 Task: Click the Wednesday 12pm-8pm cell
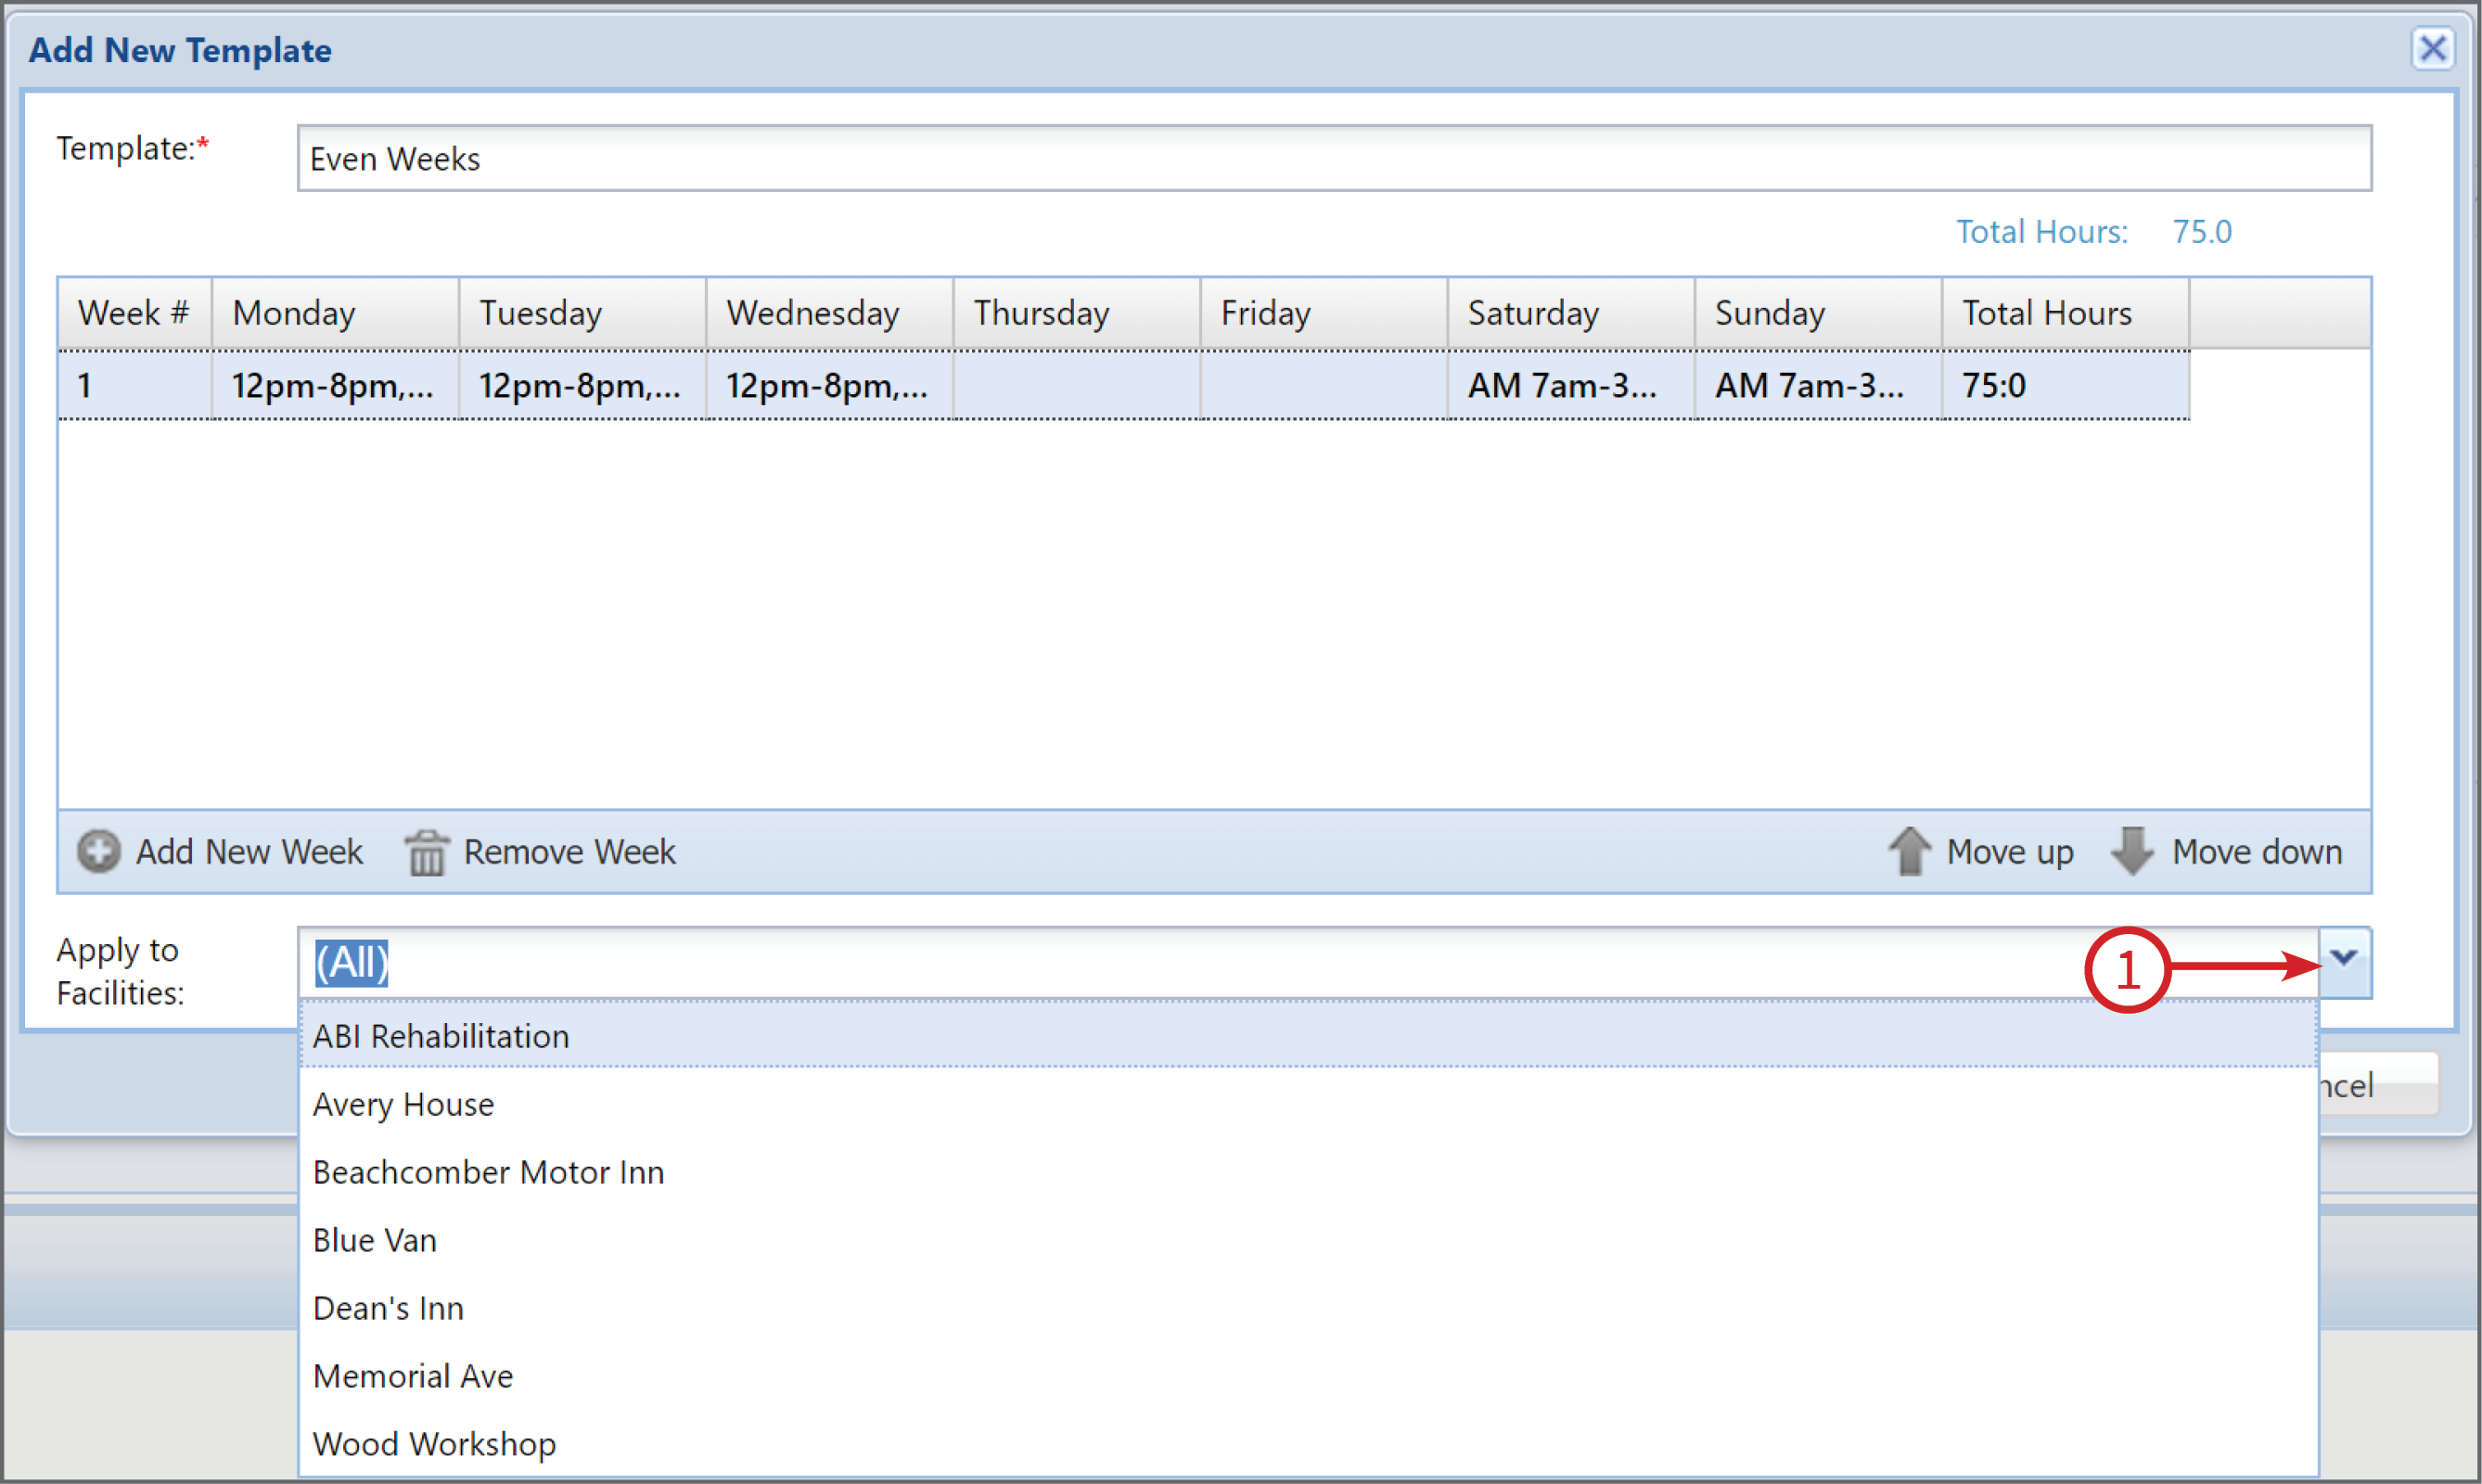point(829,385)
